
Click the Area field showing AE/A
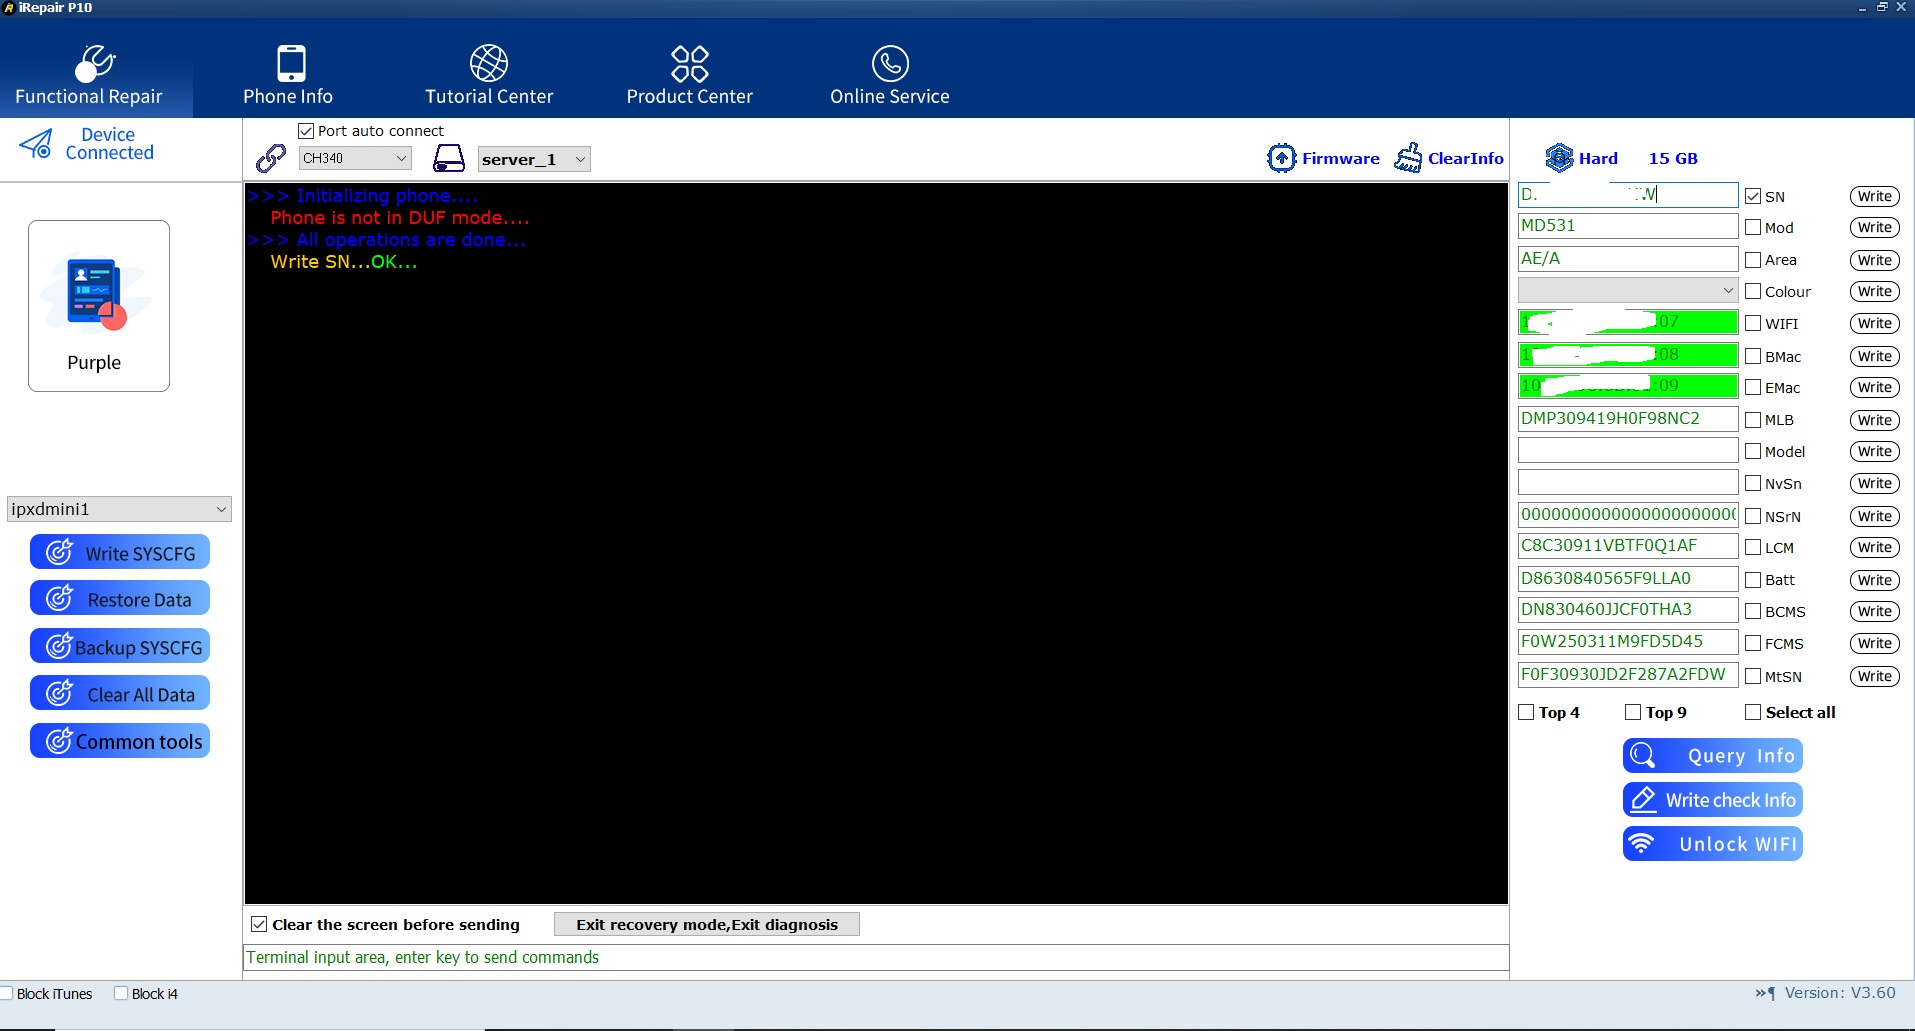1628,258
